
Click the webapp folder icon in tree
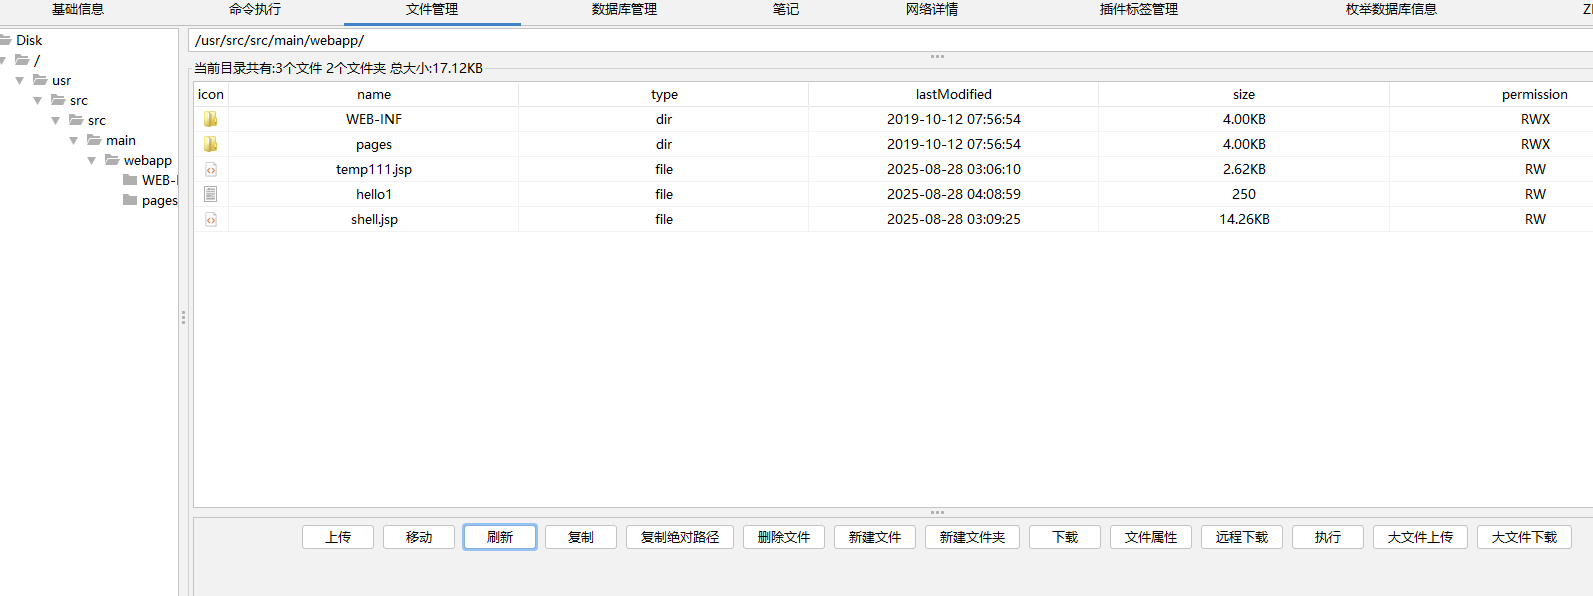(112, 160)
